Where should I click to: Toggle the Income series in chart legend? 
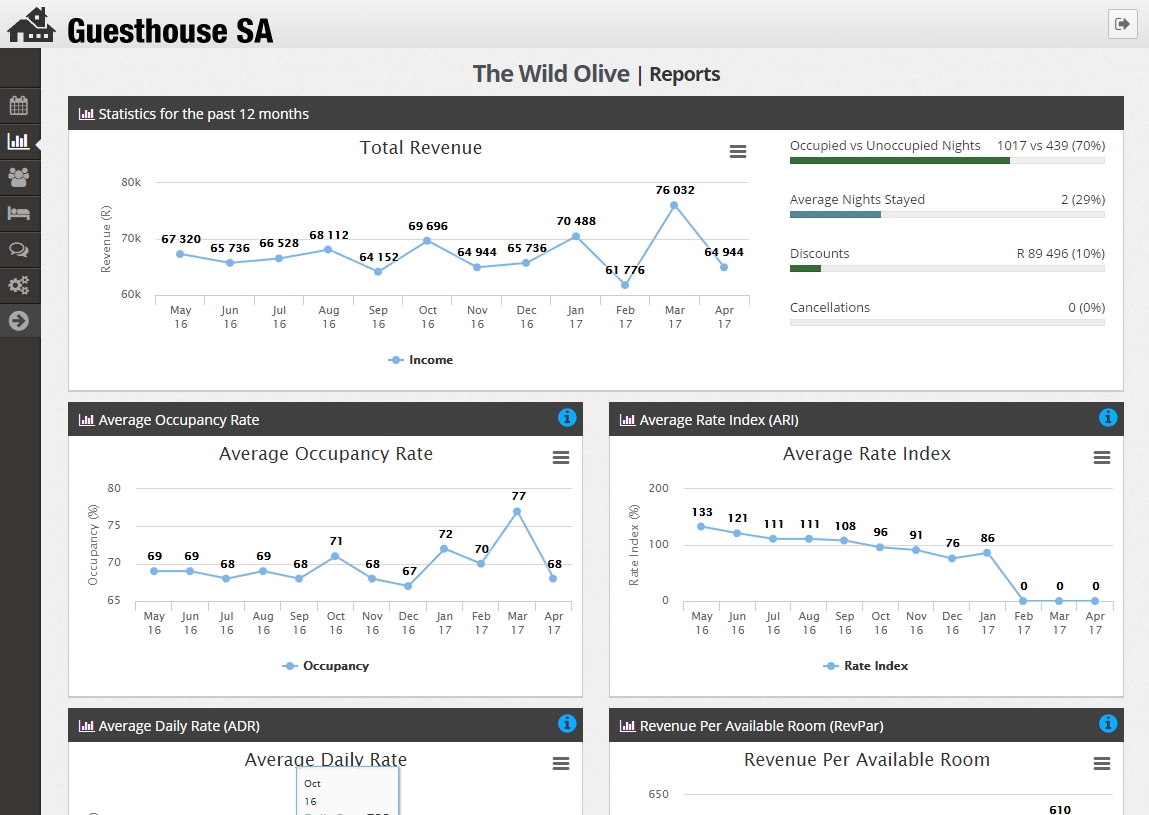pos(421,360)
